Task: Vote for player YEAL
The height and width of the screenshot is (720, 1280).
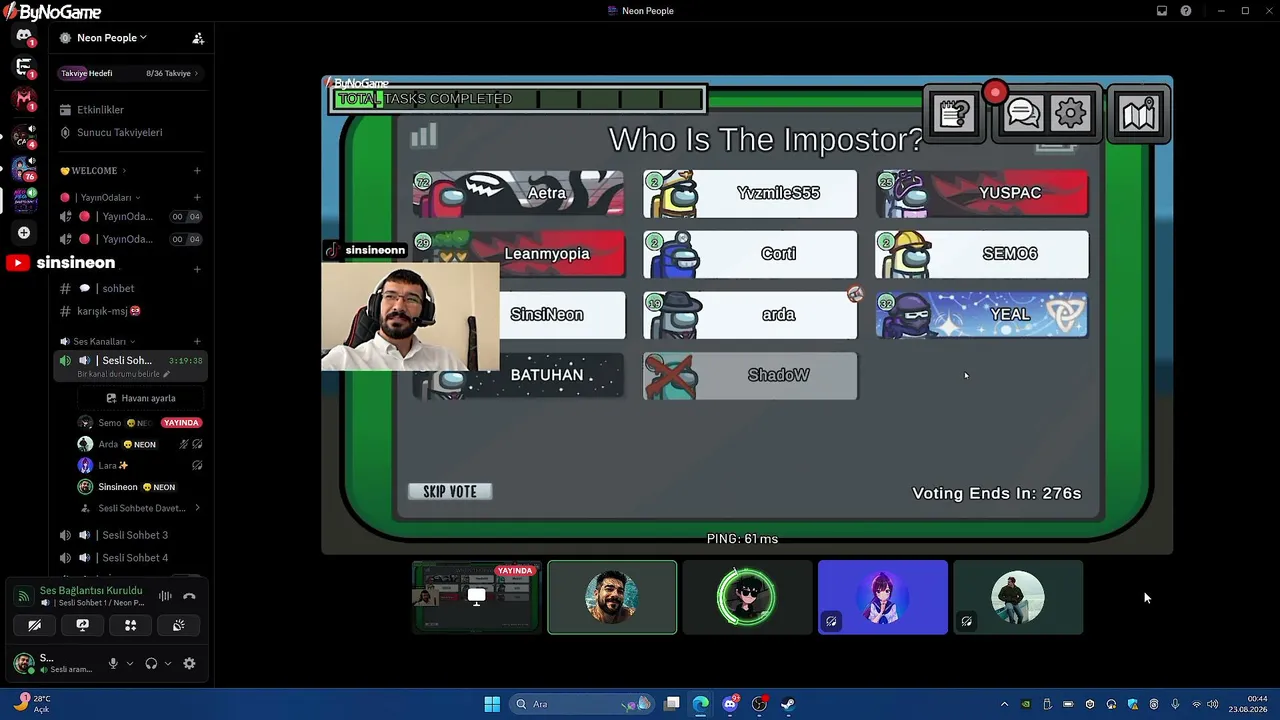Action: point(982,315)
